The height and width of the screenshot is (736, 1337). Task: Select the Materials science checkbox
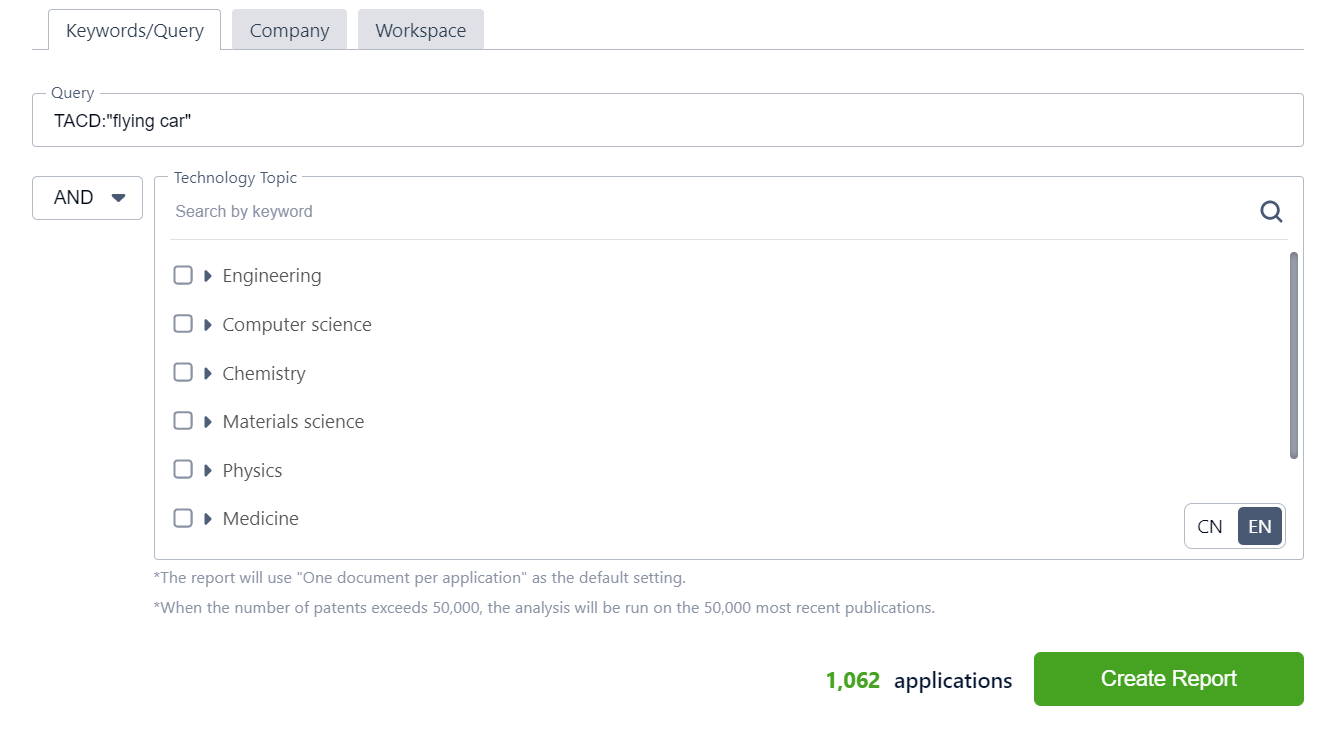coord(183,421)
